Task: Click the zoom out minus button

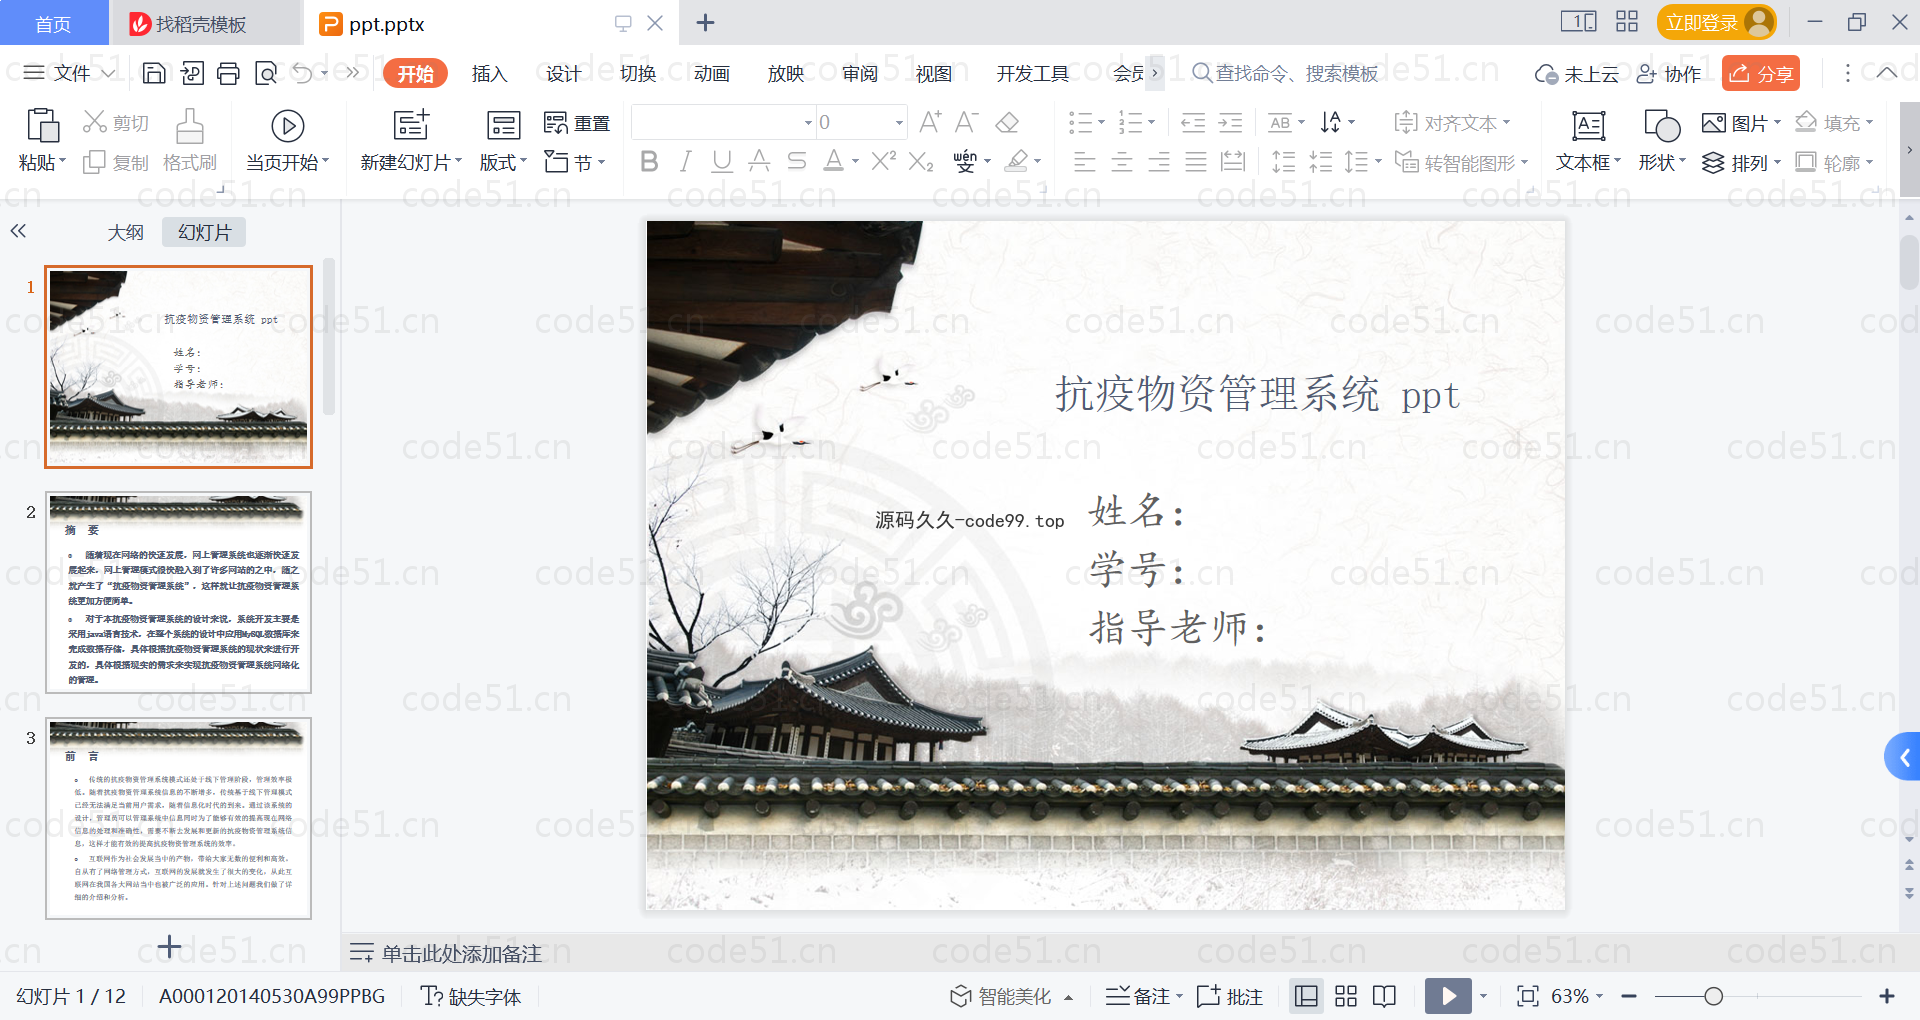Action: coord(1629,996)
